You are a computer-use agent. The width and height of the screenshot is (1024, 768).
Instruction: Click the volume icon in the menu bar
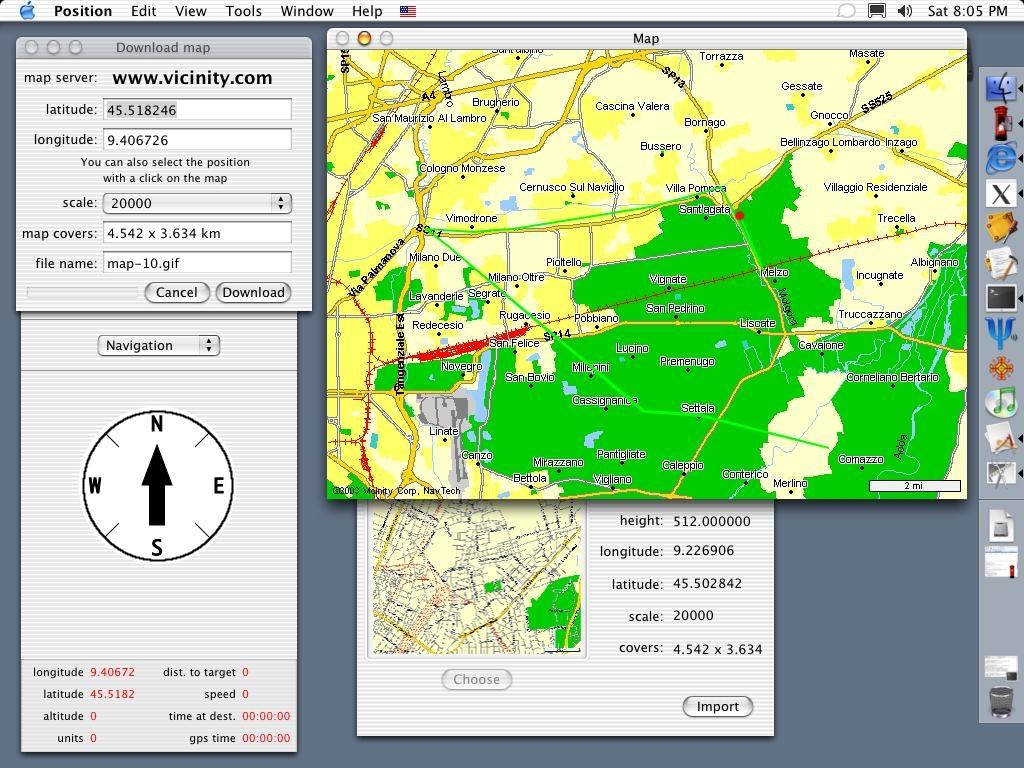904,11
